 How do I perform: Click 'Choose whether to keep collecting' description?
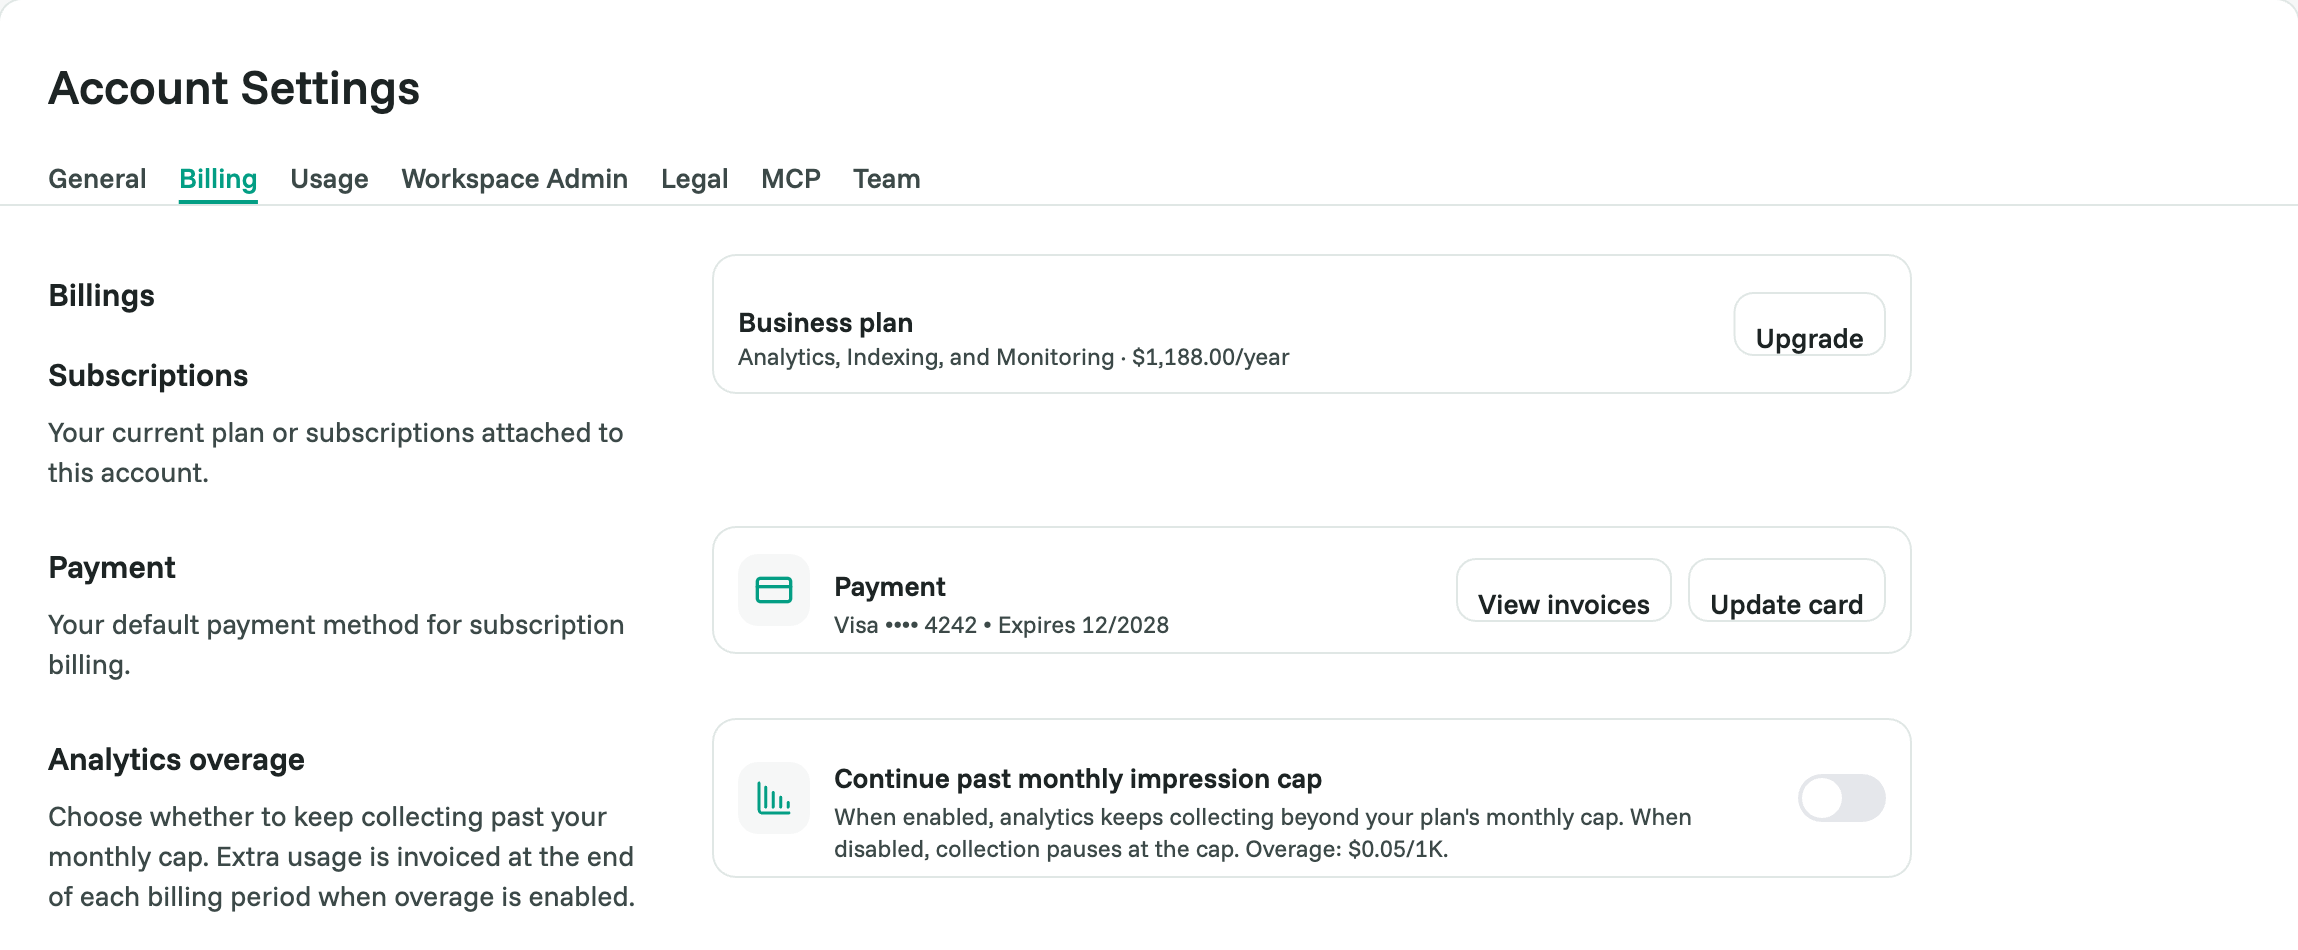click(x=342, y=857)
